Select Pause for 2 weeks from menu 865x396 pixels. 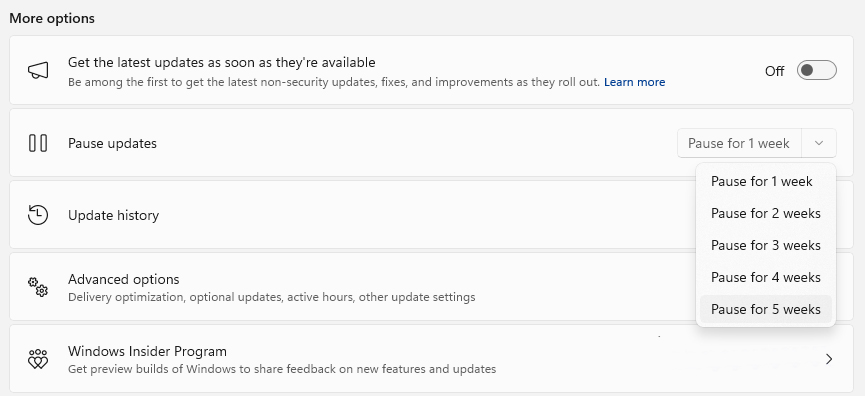766,213
